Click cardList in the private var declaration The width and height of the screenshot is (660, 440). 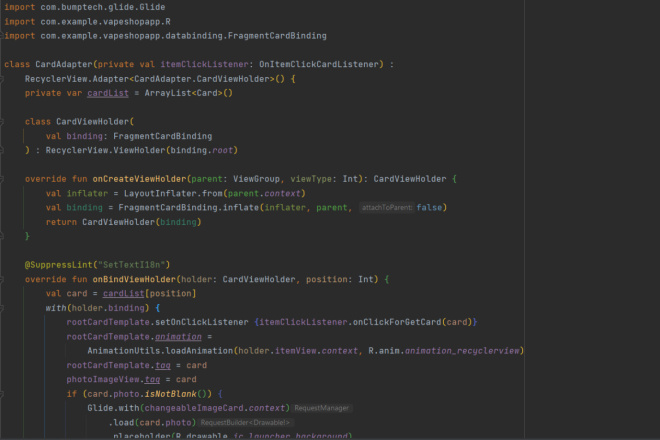pos(108,93)
